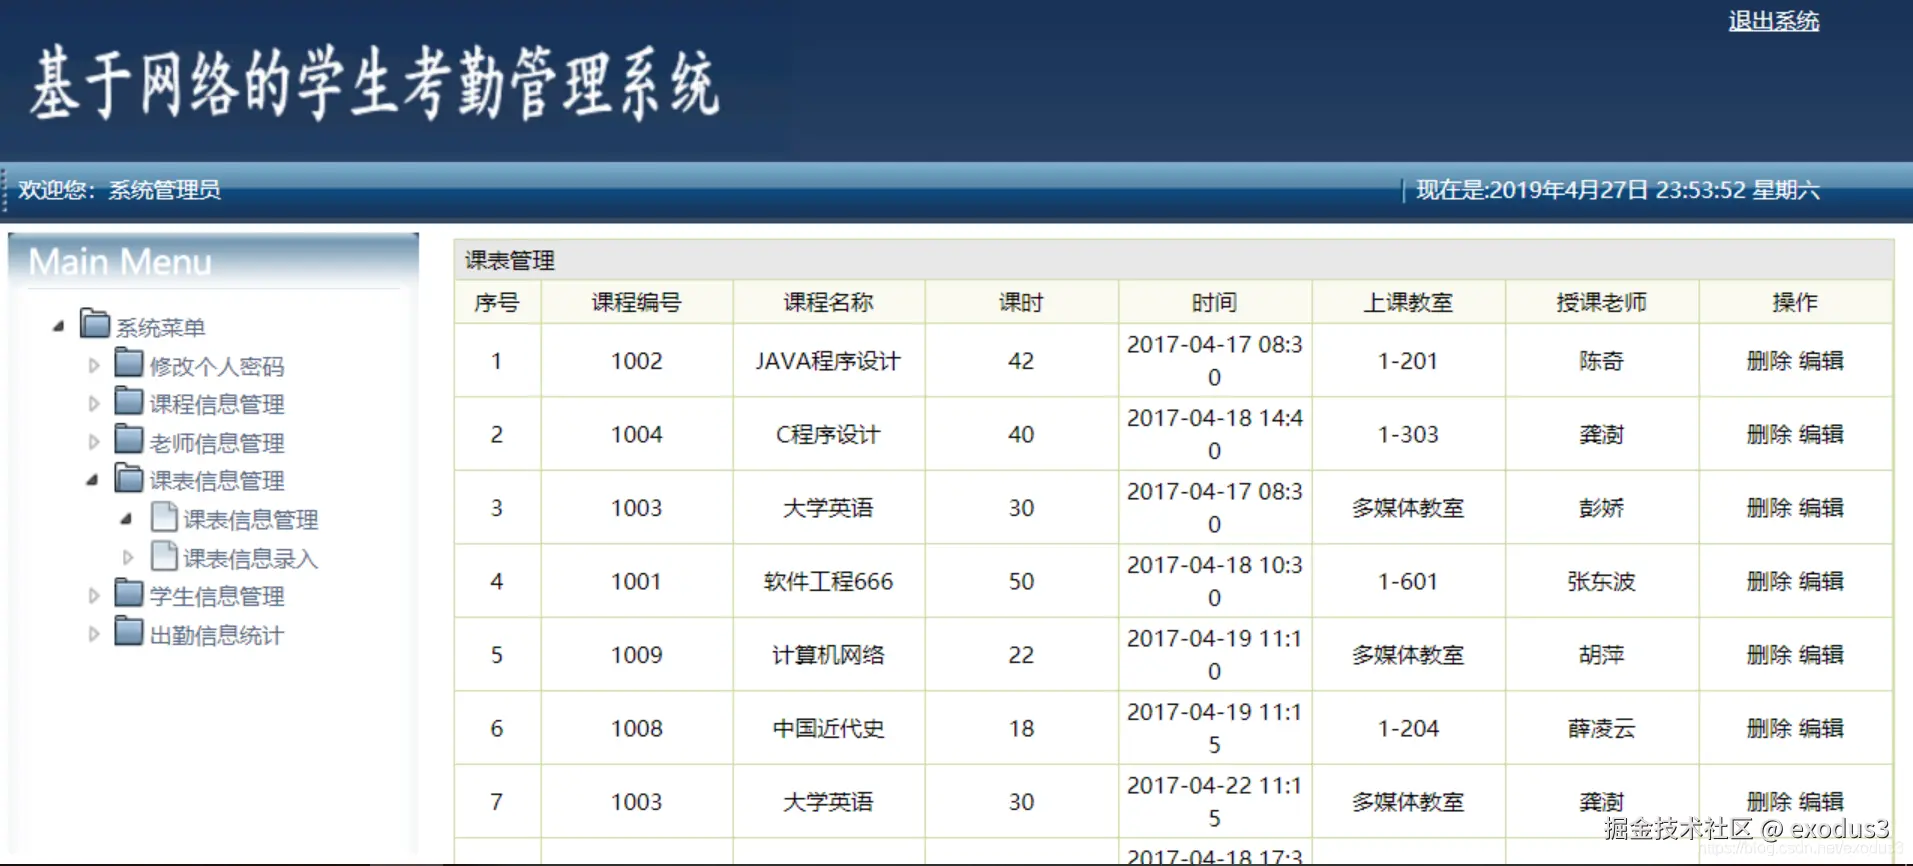
Task: Collapse the 系统菜单 root node arrow
Action: coord(59,326)
